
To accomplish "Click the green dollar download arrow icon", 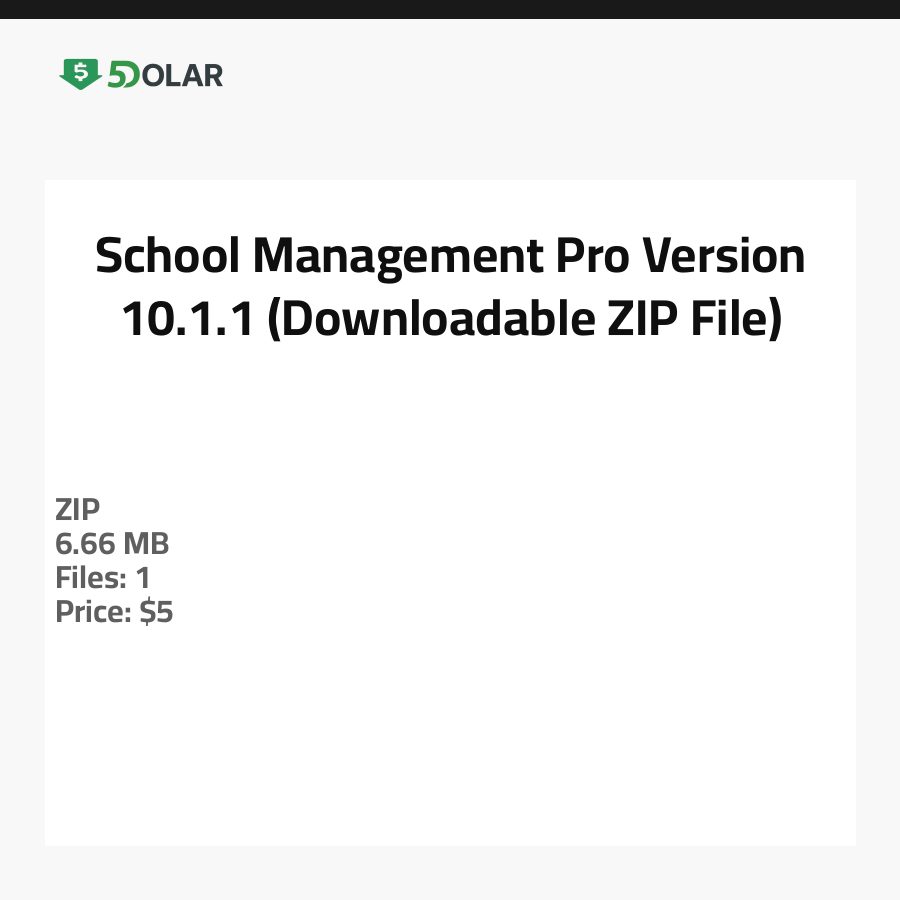I will click(x=80, y=74).
